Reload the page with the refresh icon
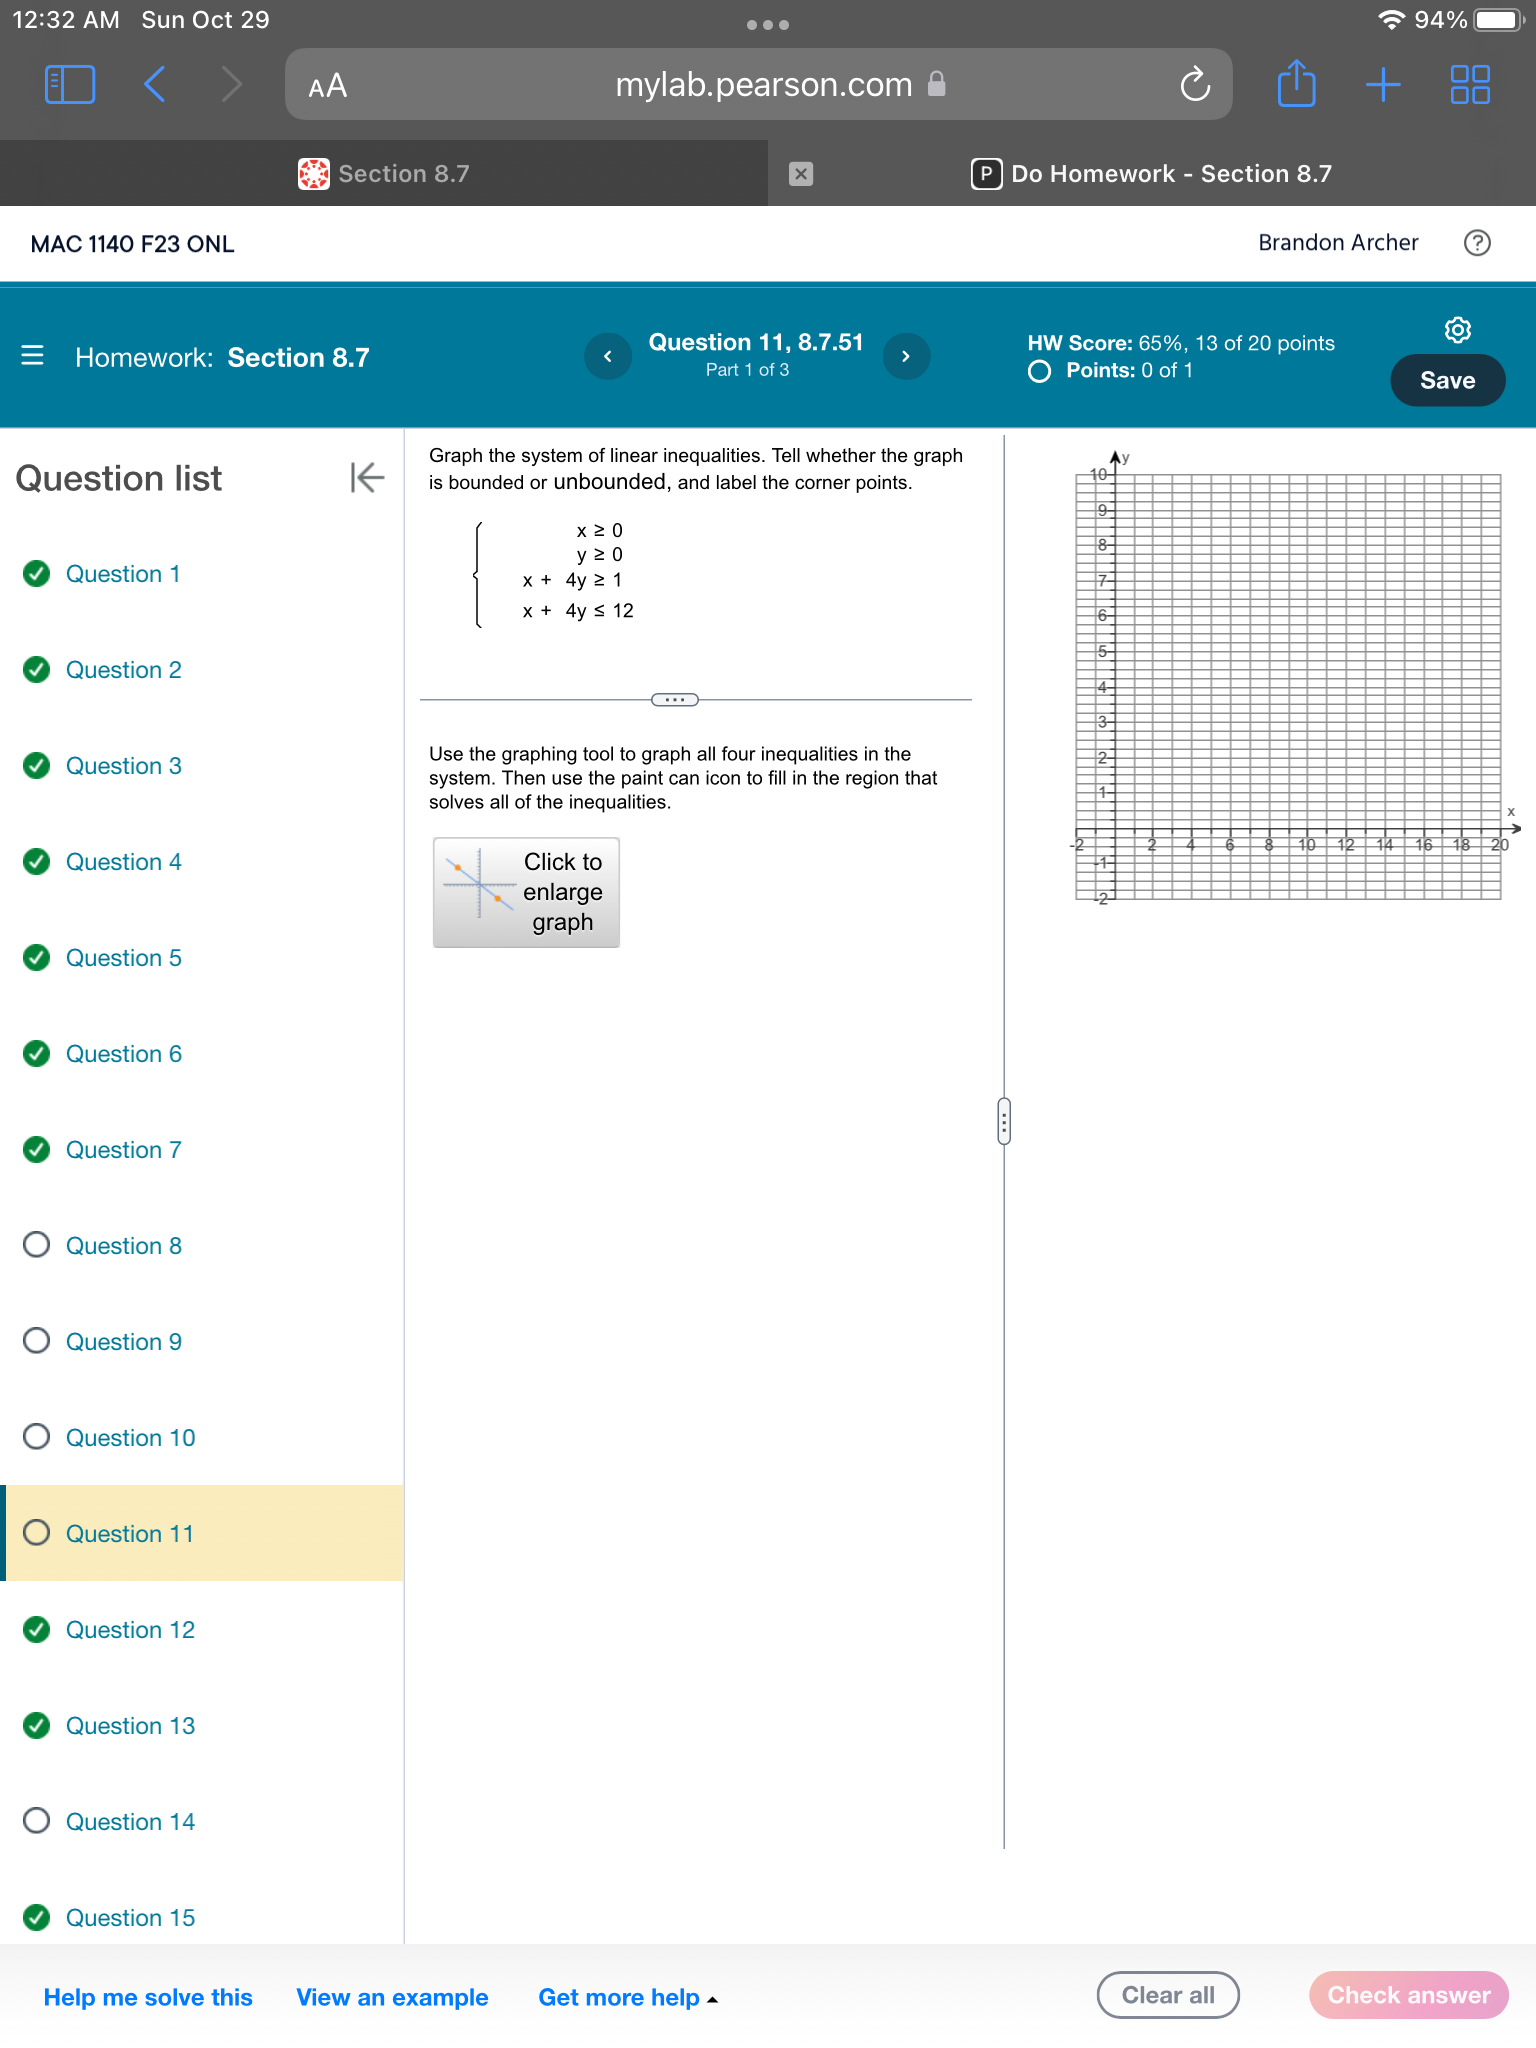 click(x=1194, y=85)
